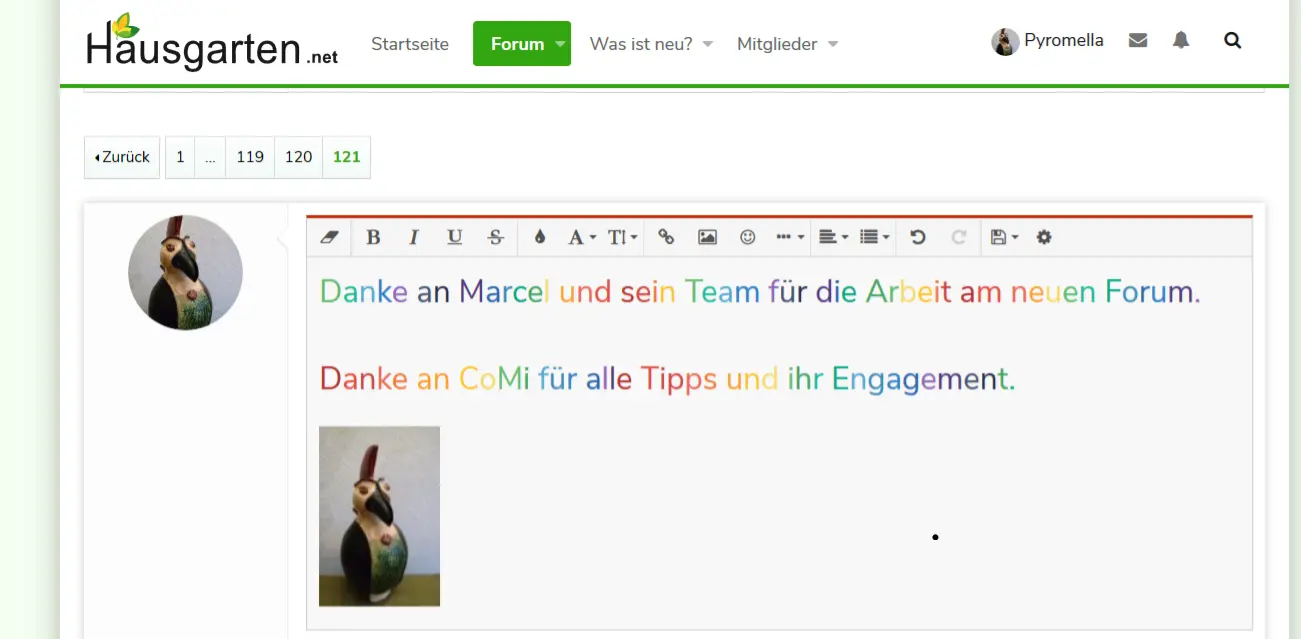The width and height of the screenshot is (1301, 639).
Task: Check notifications via the bell icon
Action: click(x=1180, y=40)
